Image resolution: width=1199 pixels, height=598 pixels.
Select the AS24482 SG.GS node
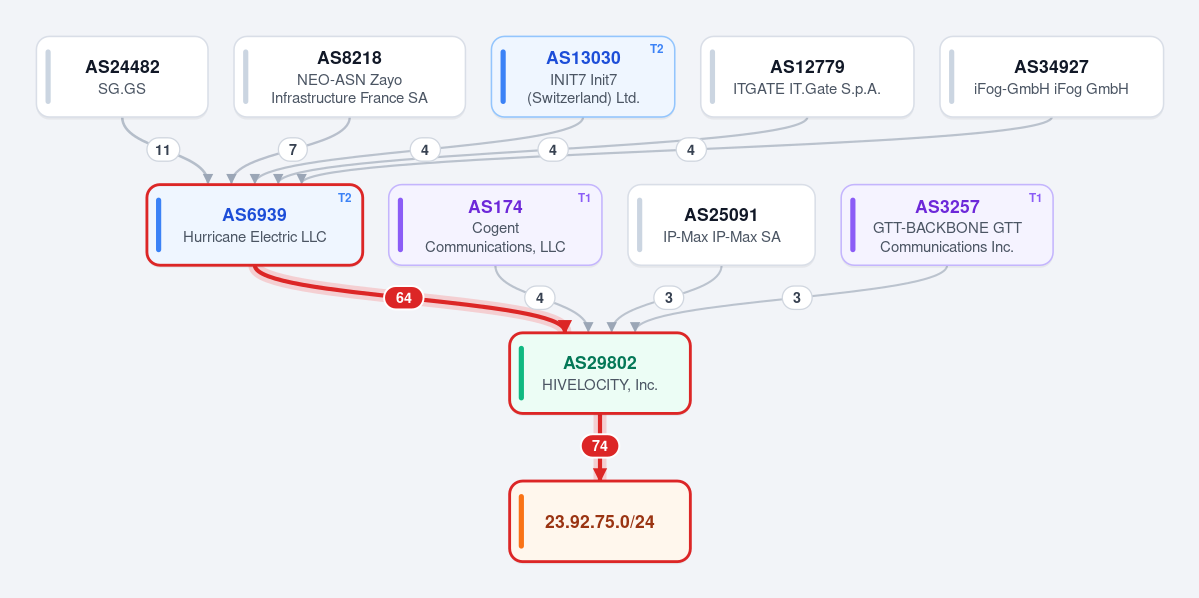[x=122, y=77]
